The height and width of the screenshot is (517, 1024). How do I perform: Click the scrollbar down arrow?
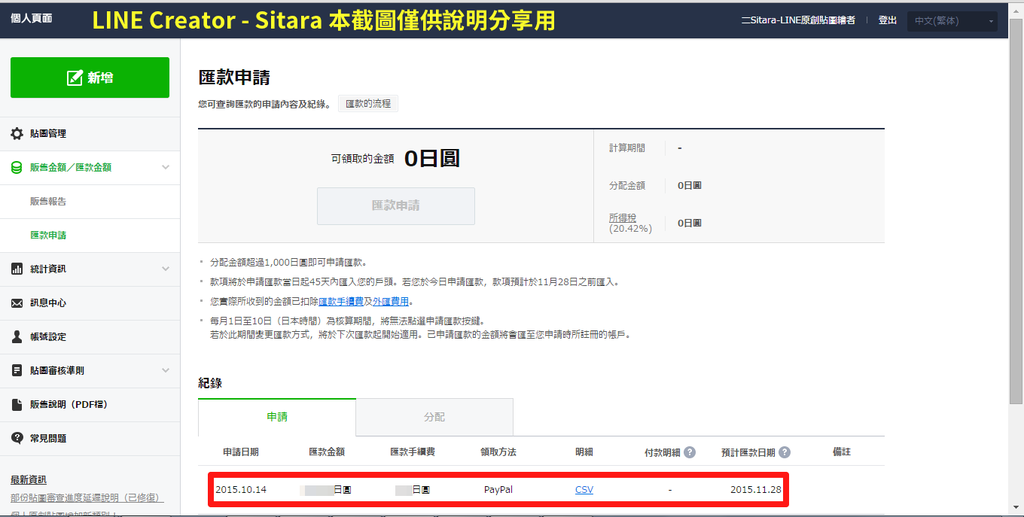click(x=1017, y=508)
